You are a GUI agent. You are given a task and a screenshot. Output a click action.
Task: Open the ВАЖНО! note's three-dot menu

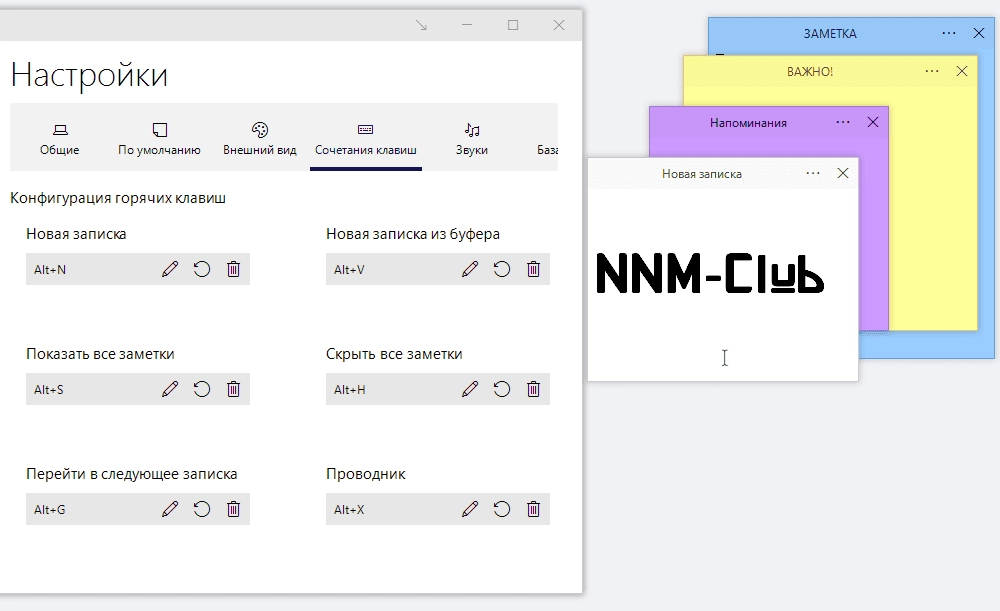tap(932, 71)
